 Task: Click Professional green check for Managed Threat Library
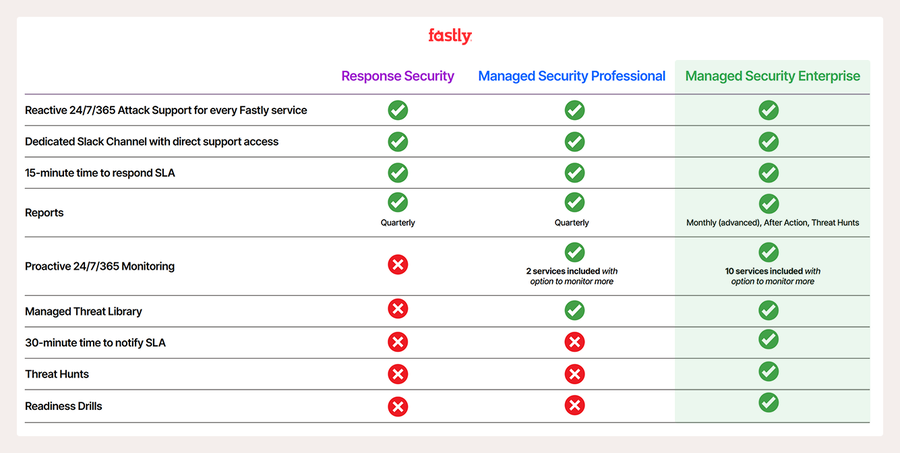click(574, 311)
